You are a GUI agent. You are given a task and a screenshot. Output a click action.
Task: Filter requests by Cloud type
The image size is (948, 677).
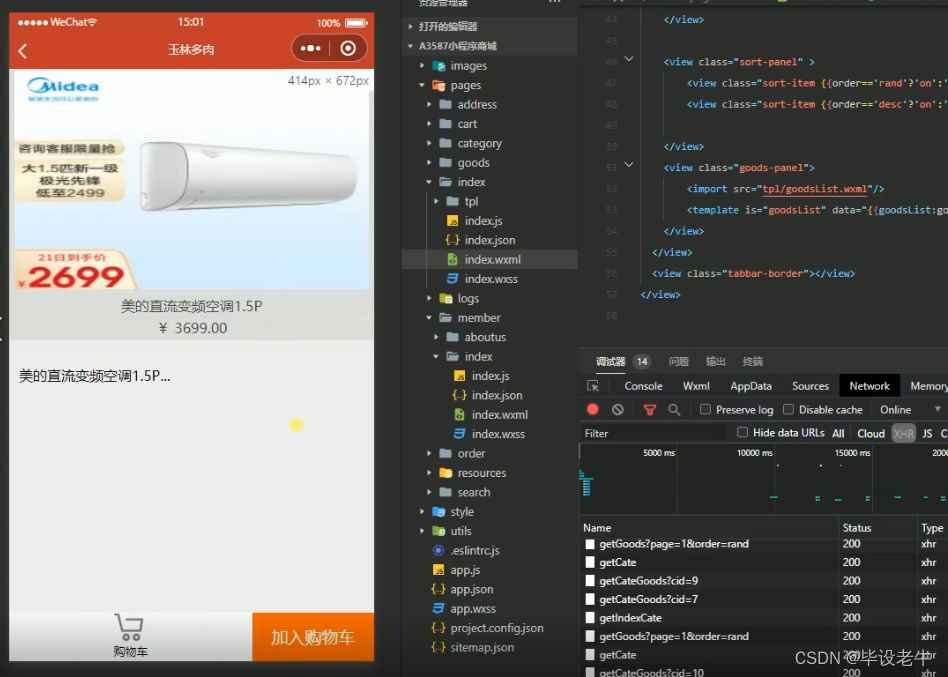(871, 433)
